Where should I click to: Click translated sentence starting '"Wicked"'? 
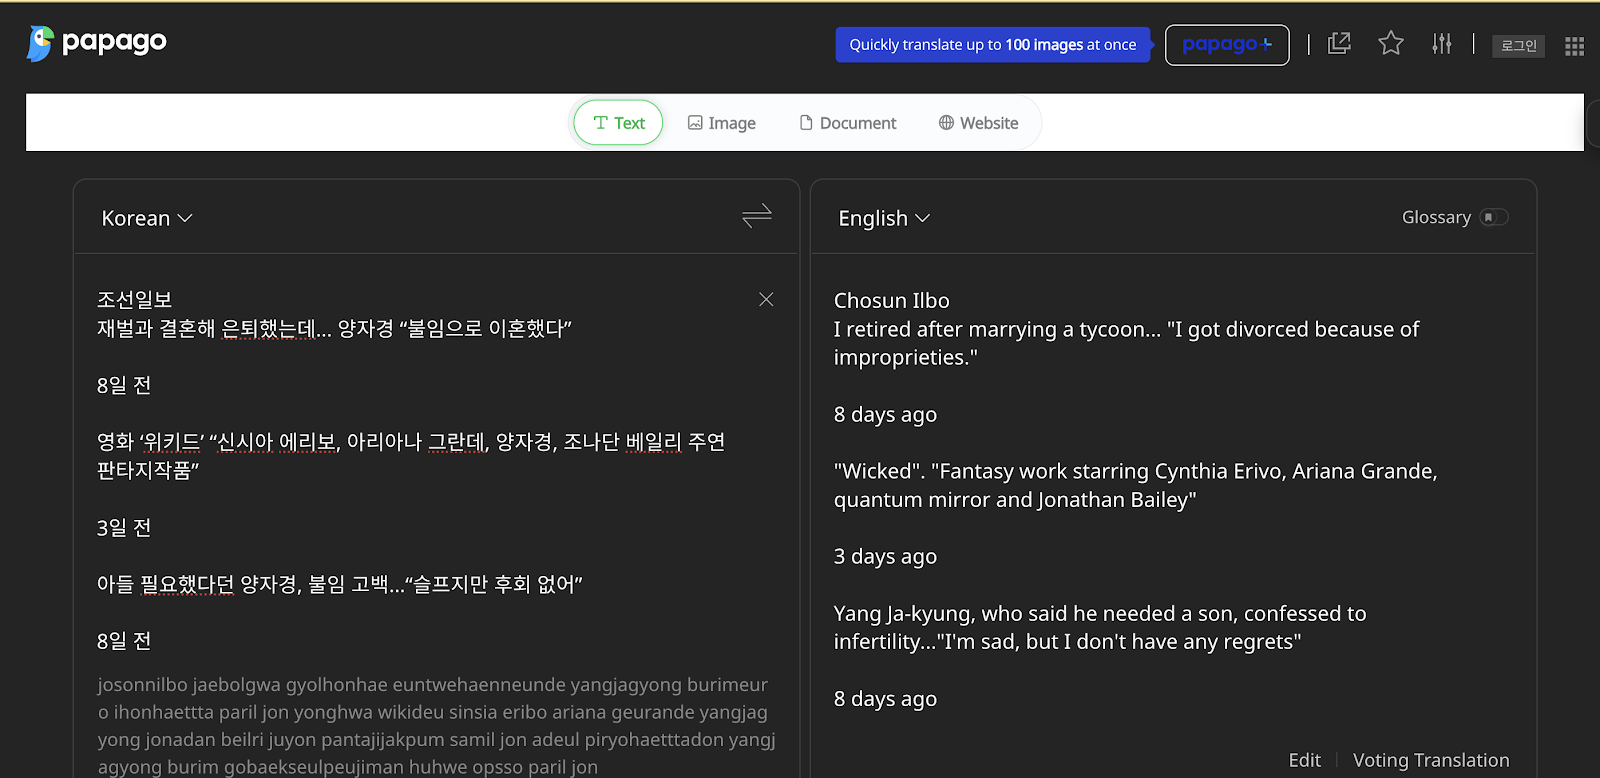point(1135,485)
